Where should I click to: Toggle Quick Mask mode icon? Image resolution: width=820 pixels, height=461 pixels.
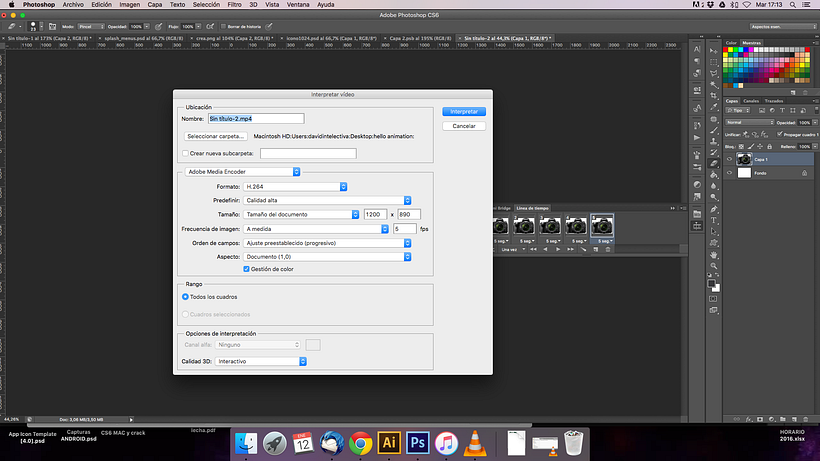click(x=713, y=299)
